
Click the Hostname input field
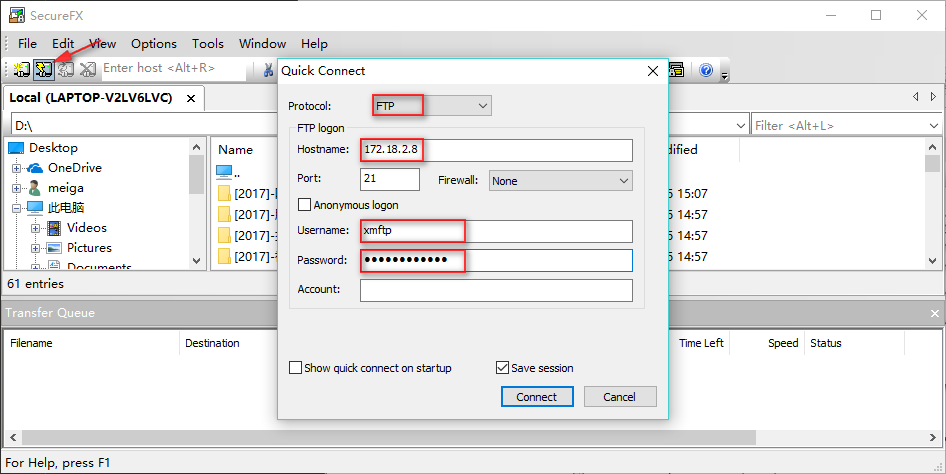click(497, 150)
